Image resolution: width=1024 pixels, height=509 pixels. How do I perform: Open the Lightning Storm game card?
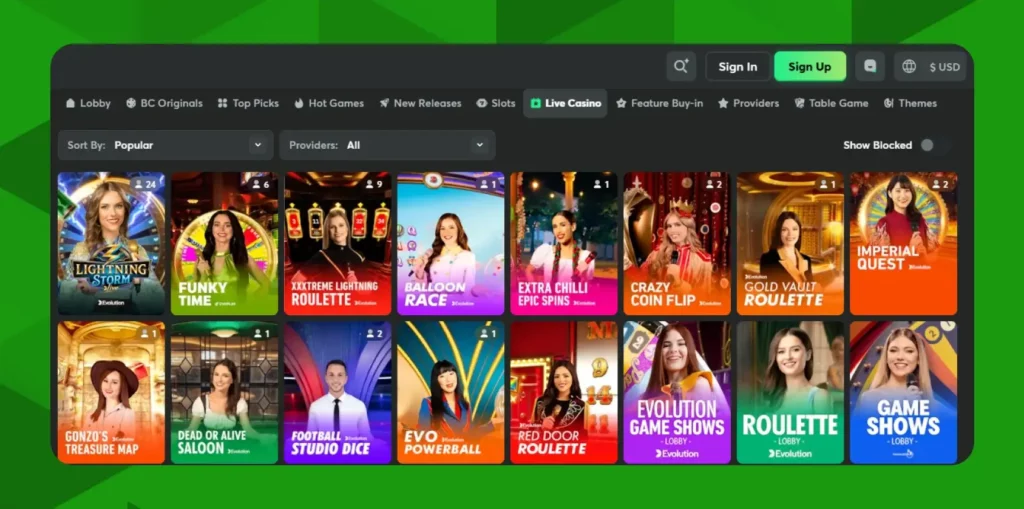pos(111,244)
